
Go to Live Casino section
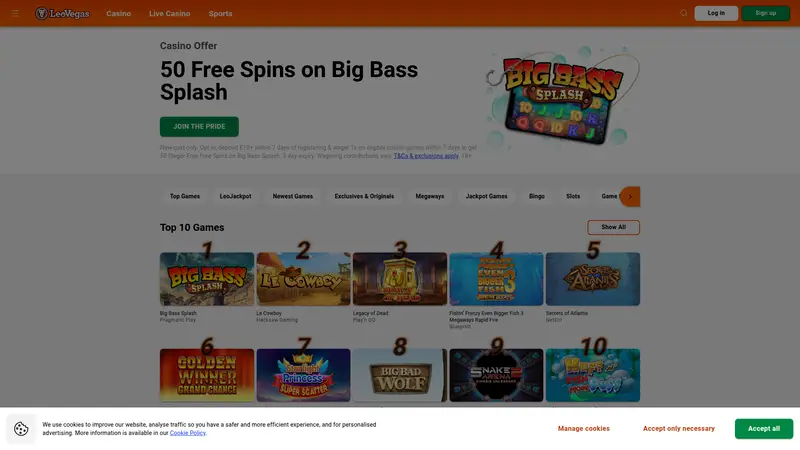click(169, 14)
